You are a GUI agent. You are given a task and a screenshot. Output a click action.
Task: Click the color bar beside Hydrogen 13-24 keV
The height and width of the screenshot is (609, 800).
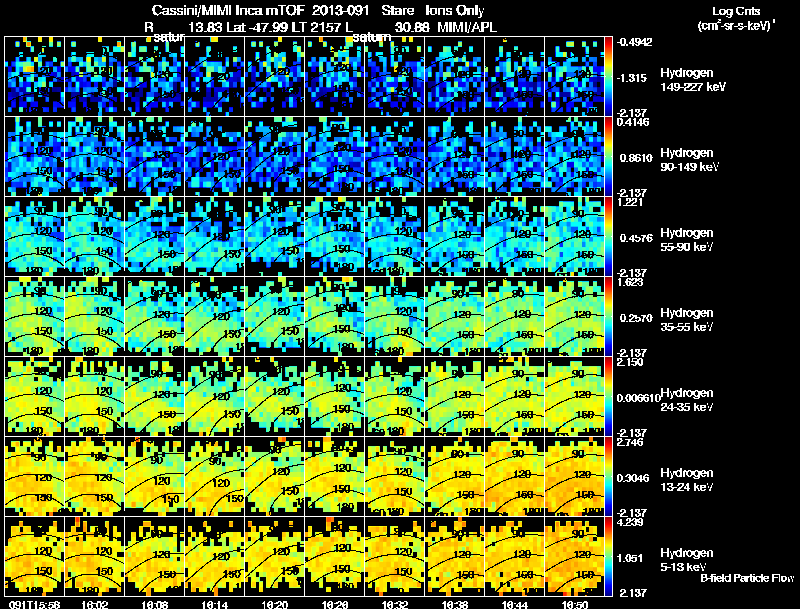[608, 476]
